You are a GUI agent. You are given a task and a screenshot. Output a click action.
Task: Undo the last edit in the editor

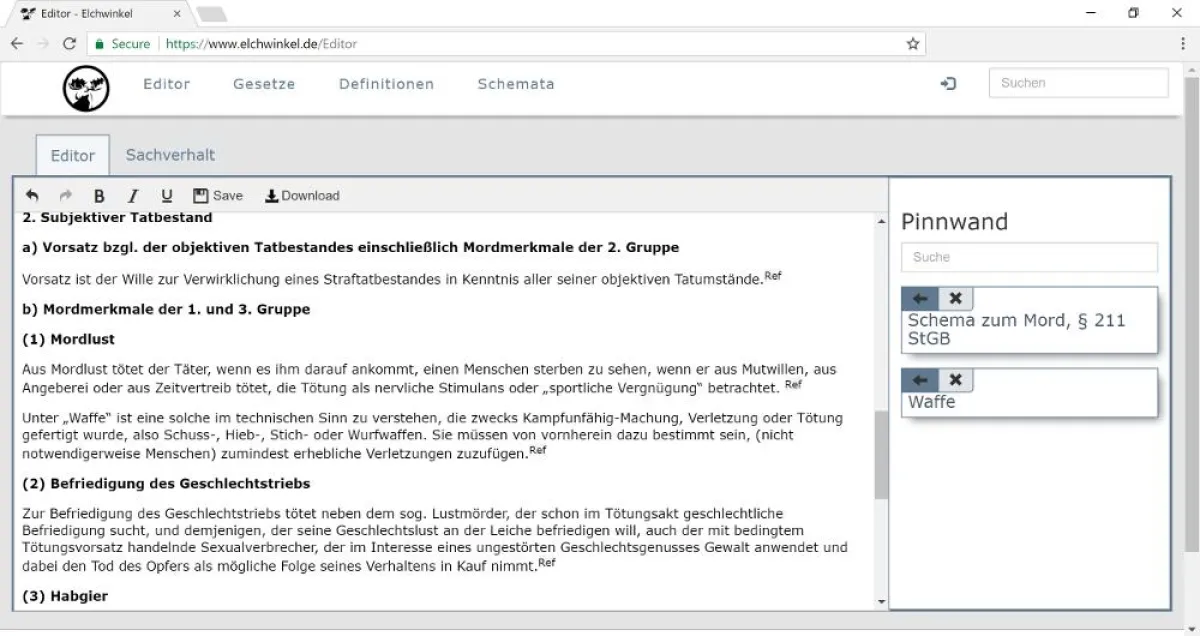point(30,195)
